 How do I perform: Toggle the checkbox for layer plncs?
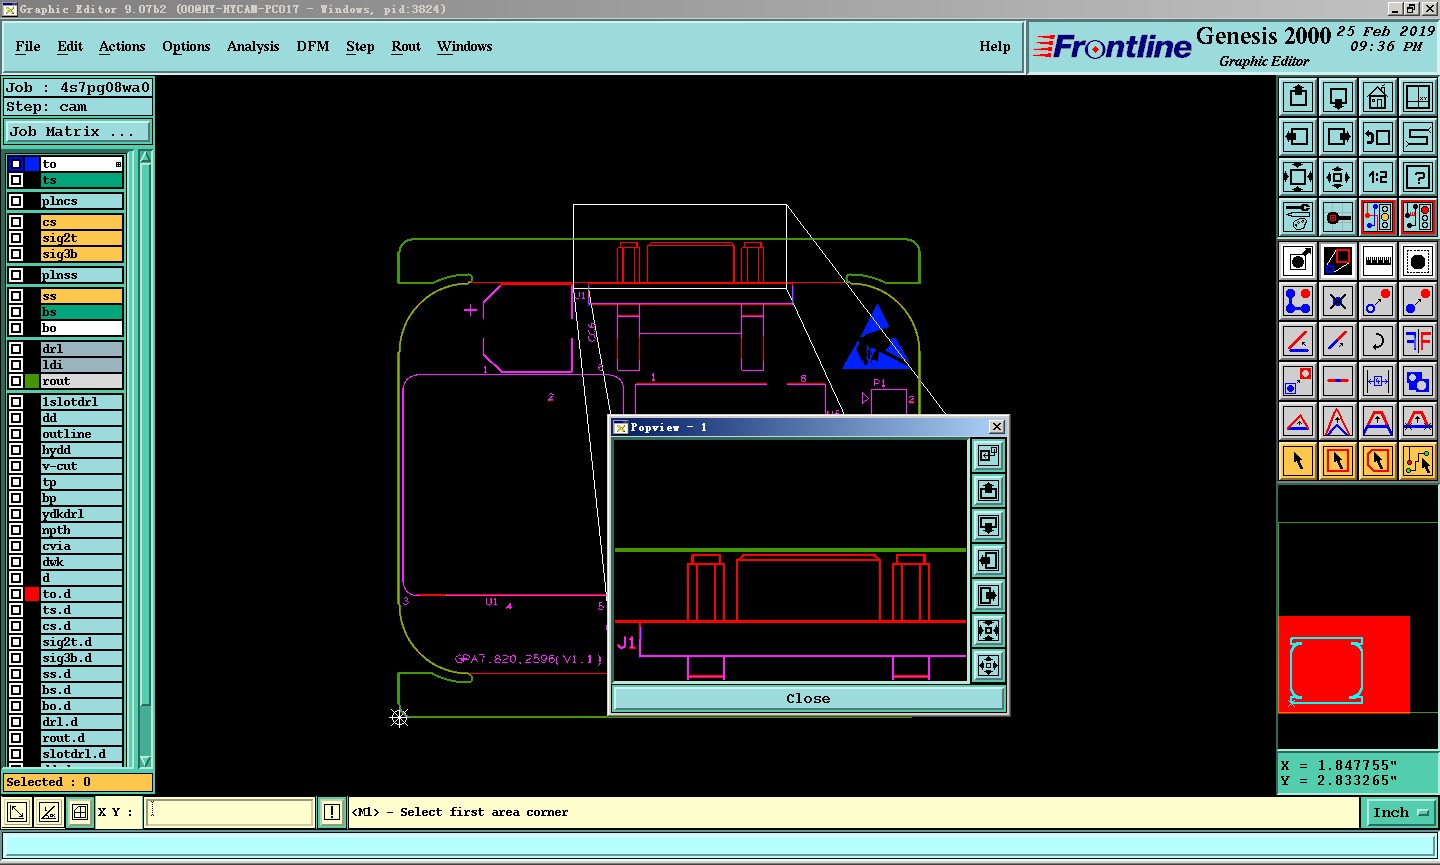click(x=16, y=201)
